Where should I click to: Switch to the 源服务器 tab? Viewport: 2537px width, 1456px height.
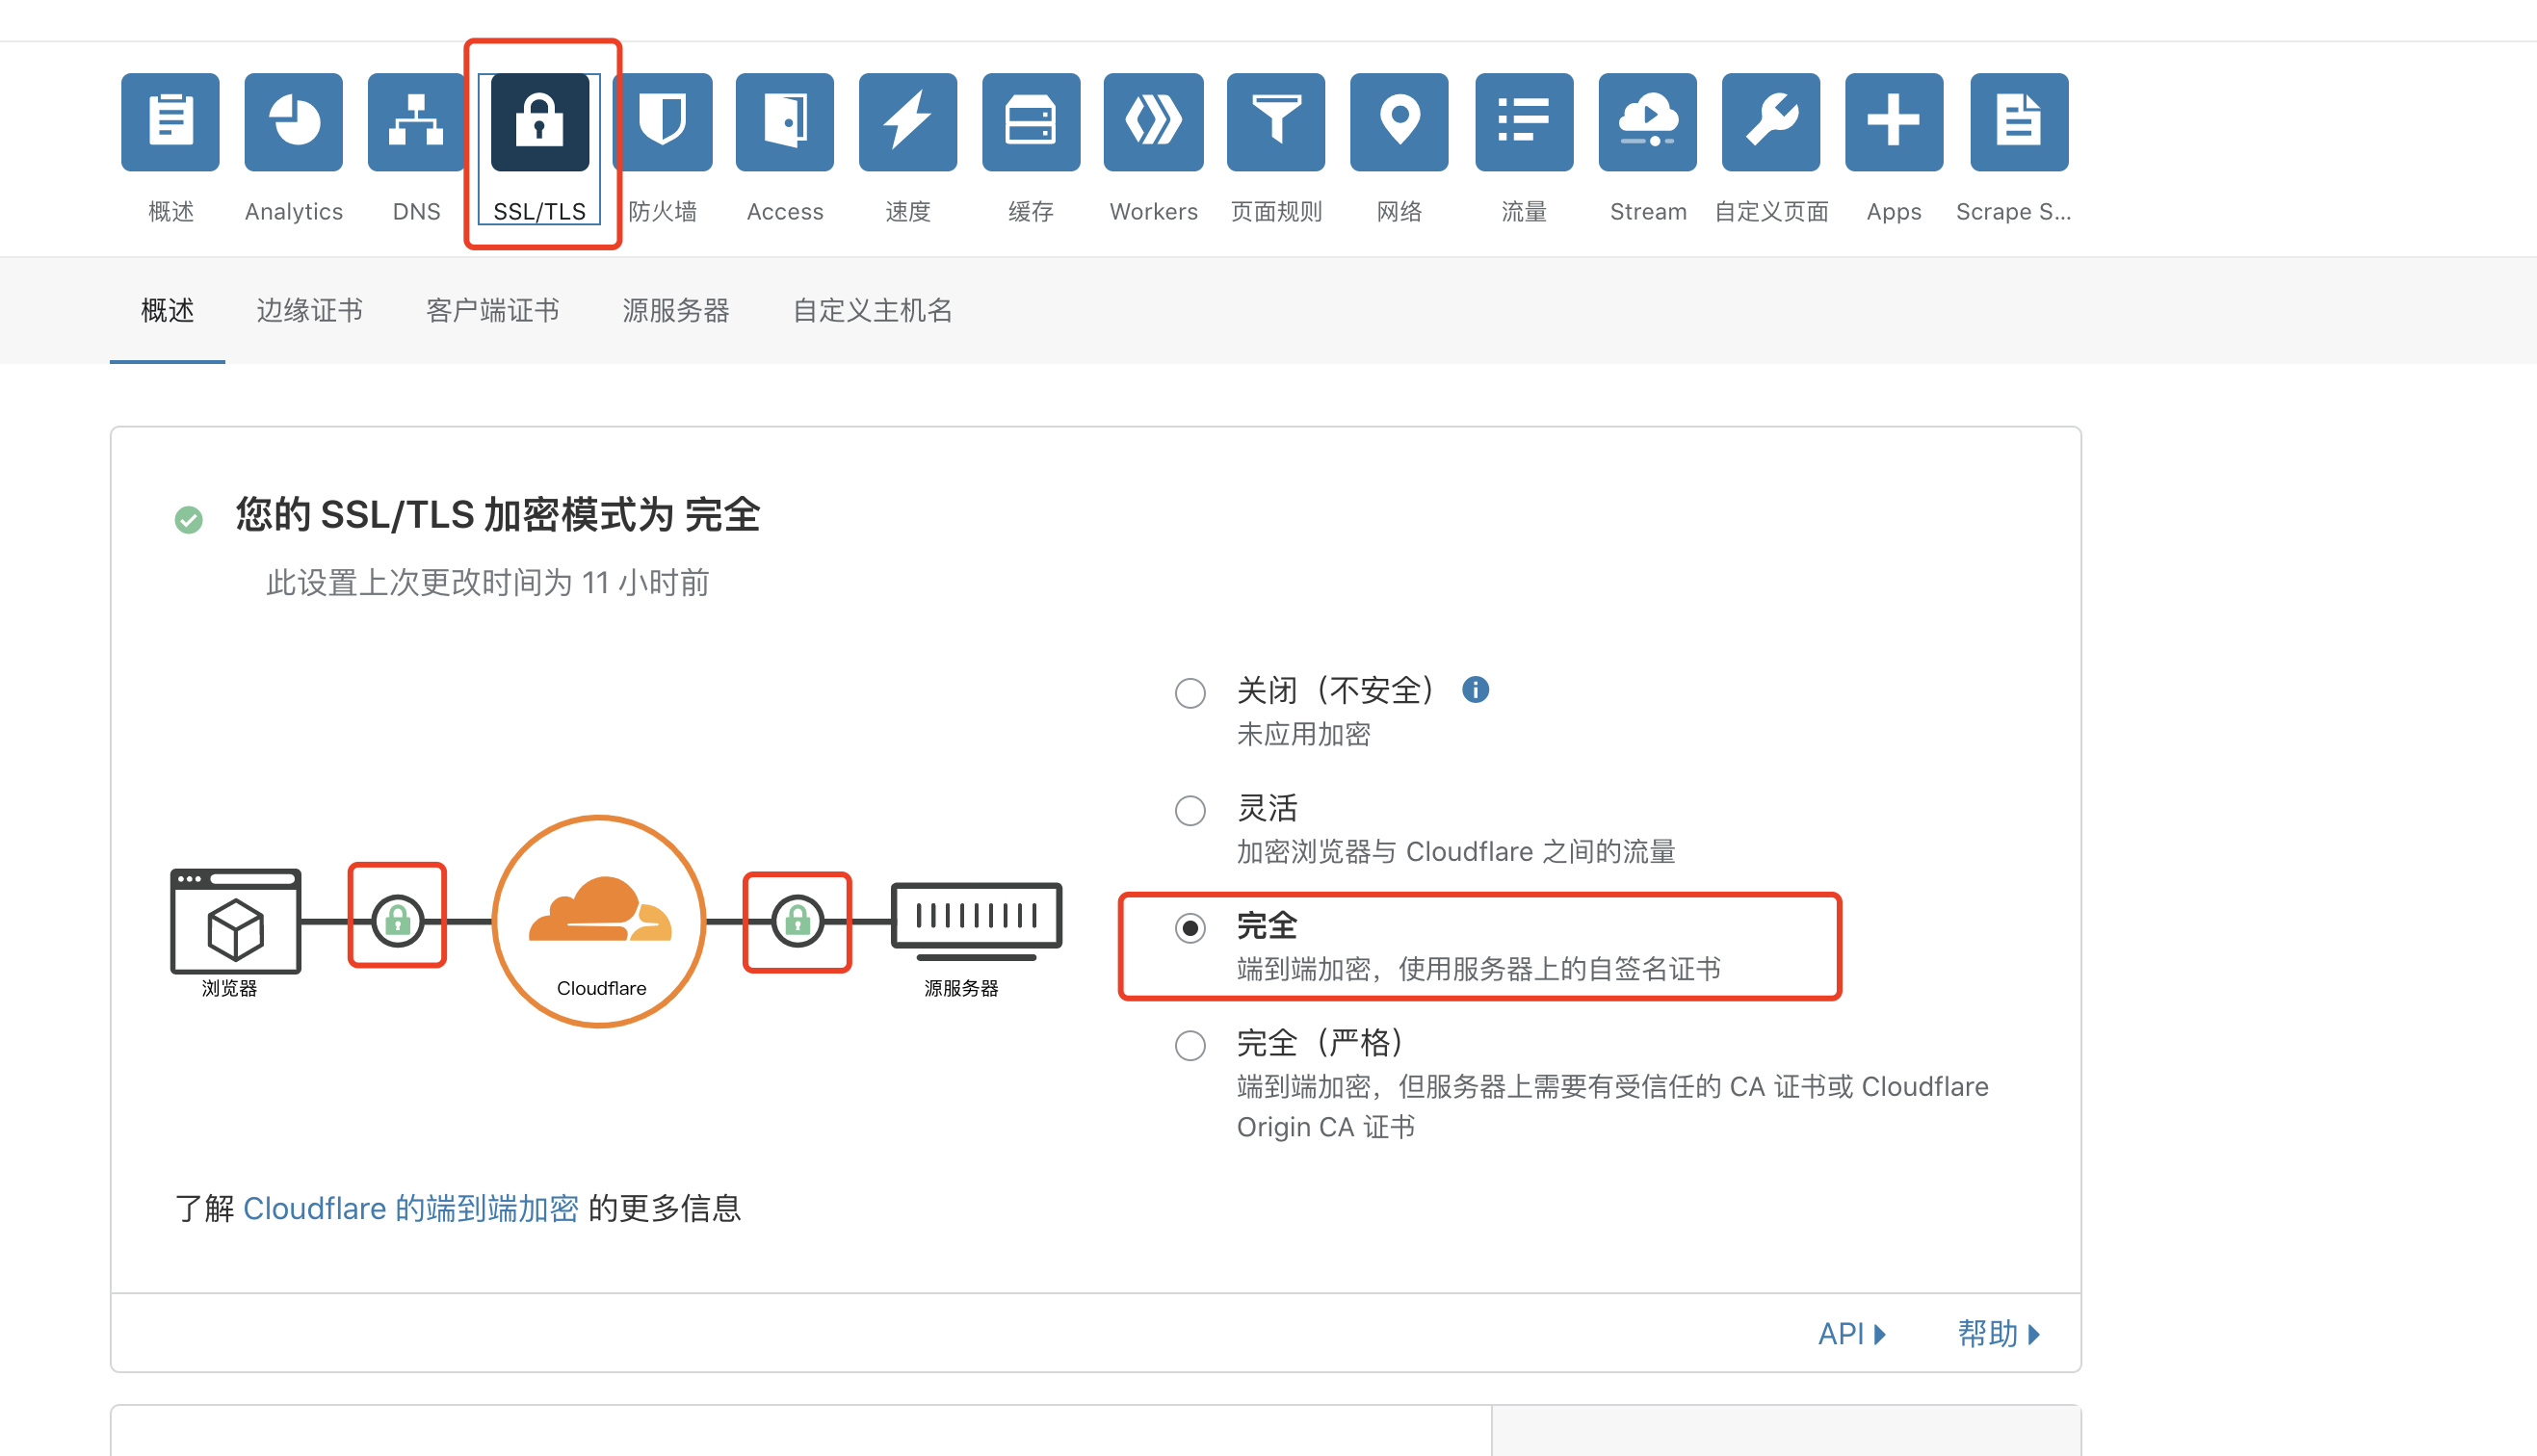676,311
